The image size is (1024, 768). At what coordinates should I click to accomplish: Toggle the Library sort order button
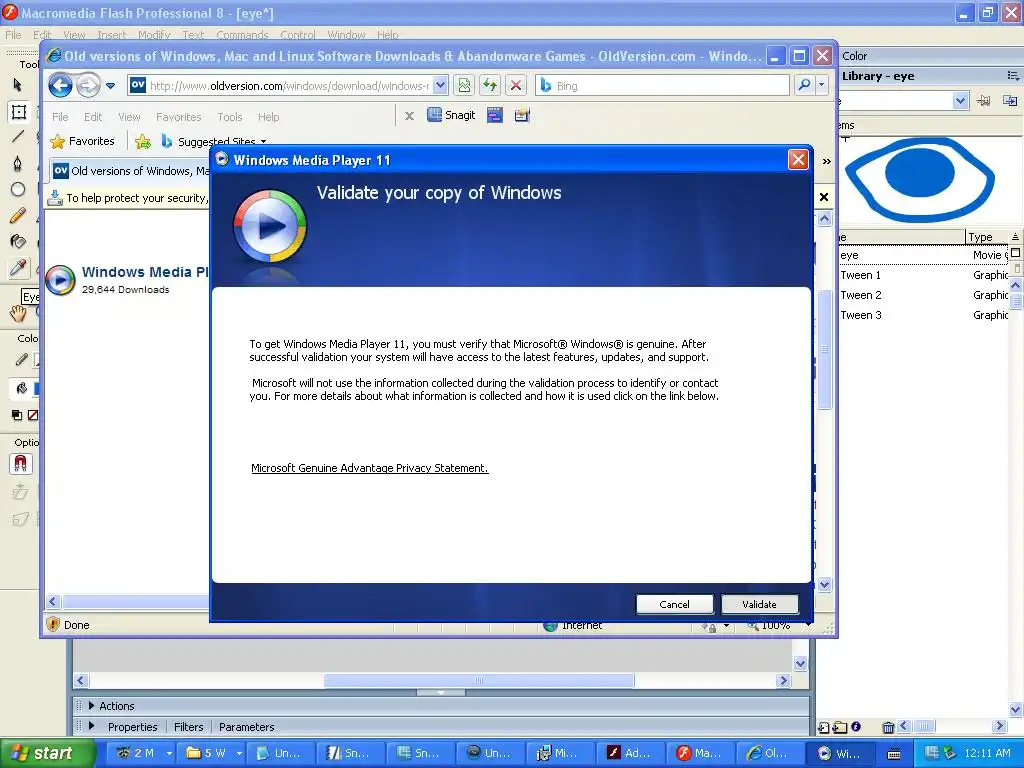click(1015, 236)
